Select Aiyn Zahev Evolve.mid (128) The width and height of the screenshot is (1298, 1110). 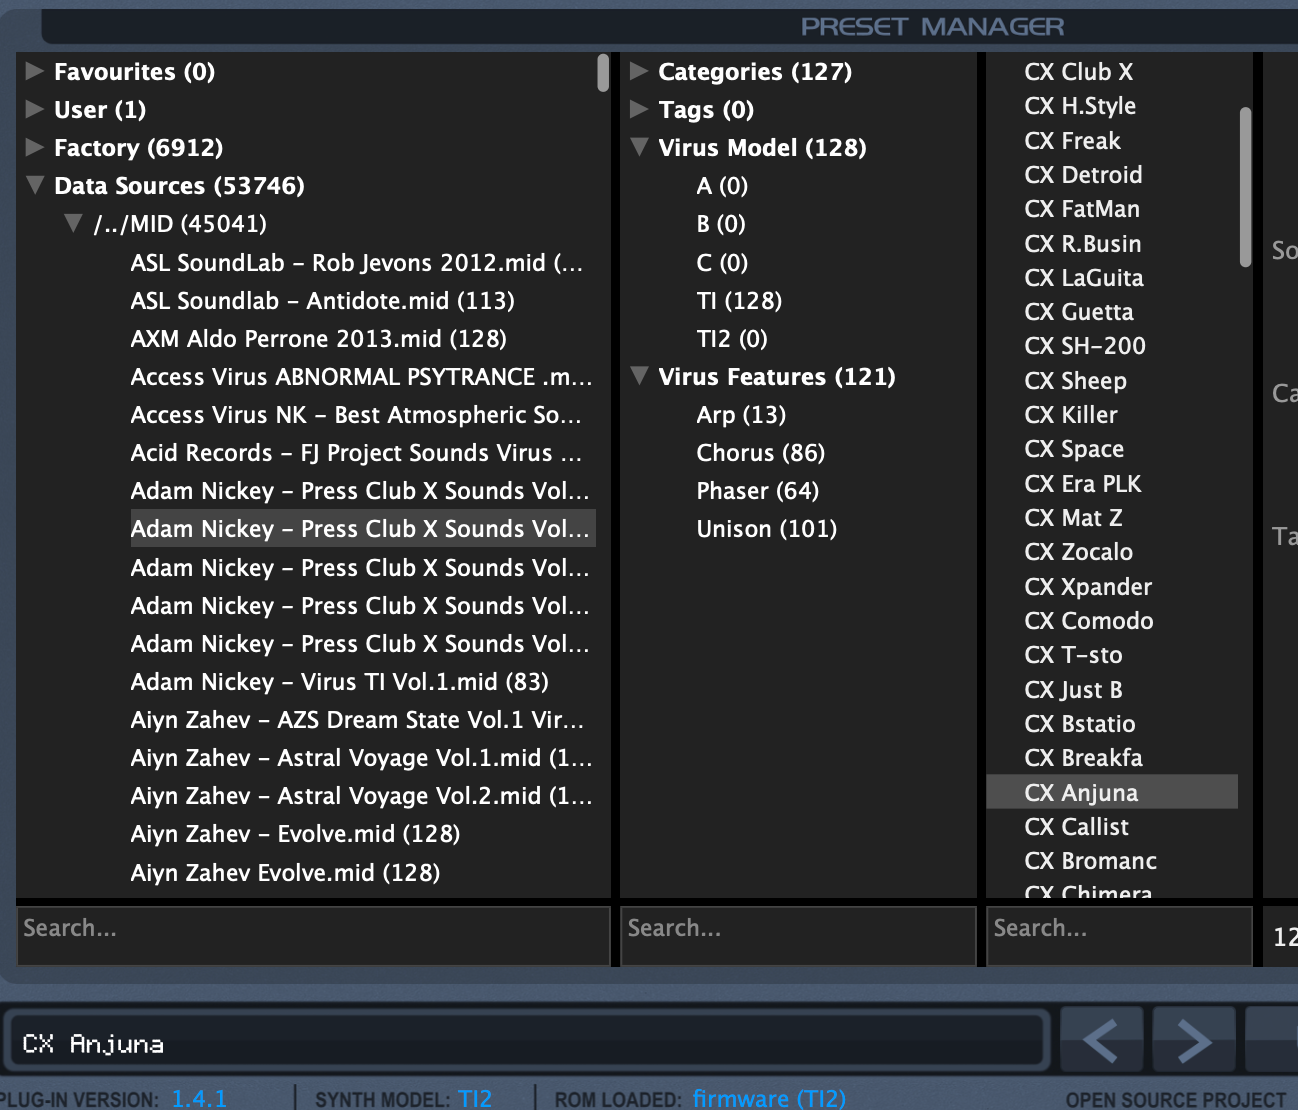(x=286, y=872)
